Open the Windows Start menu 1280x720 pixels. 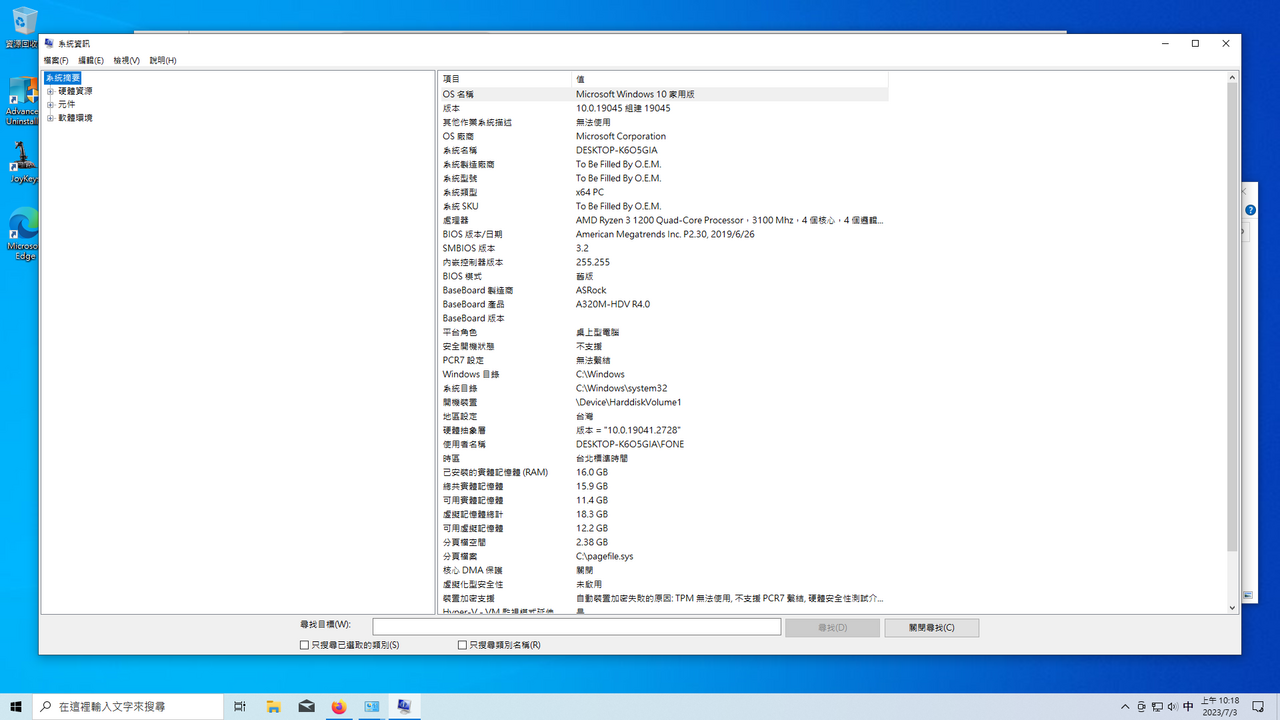(x=16, y=706)
